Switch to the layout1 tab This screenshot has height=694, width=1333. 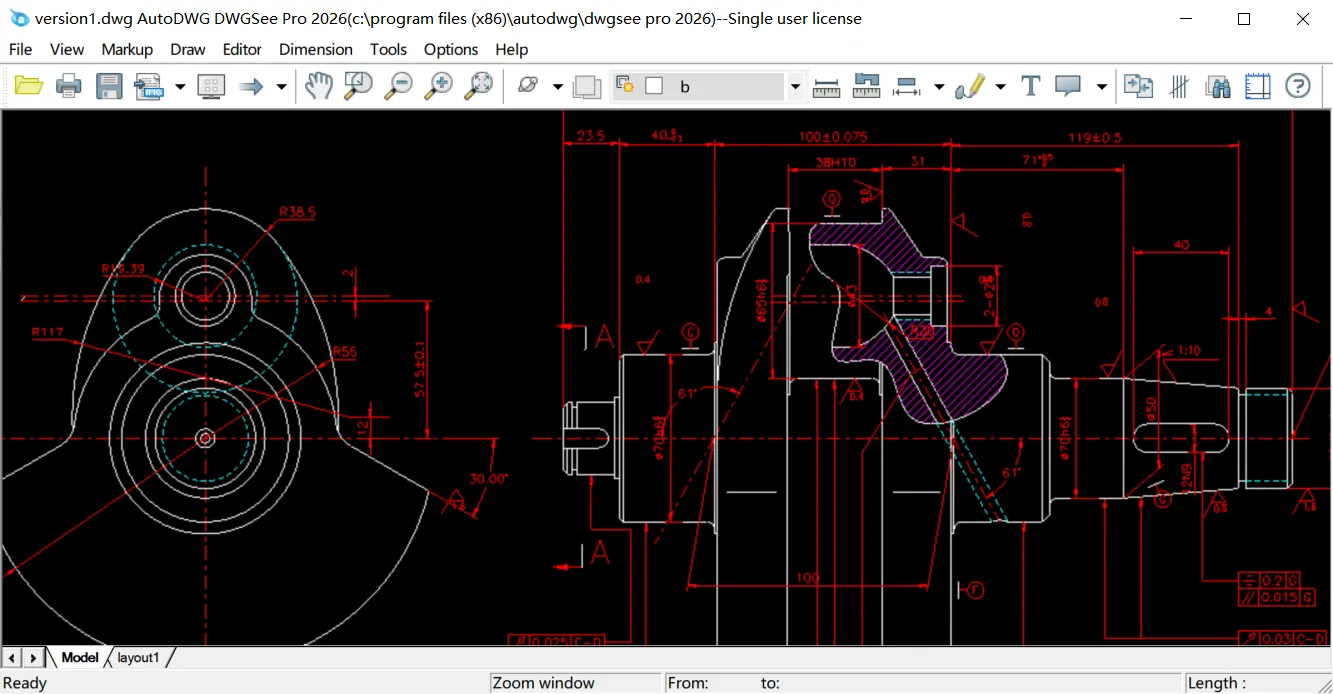click(139, 657)
